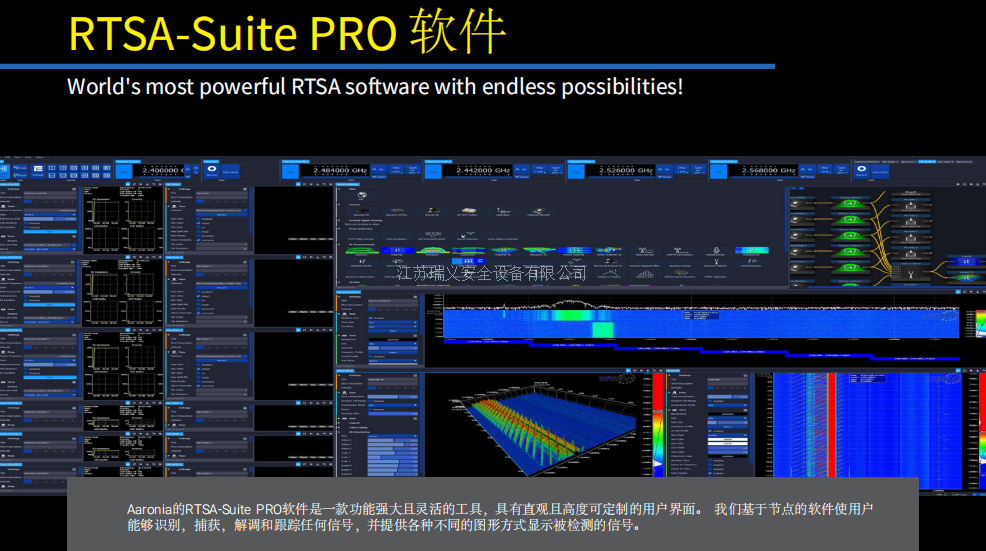Click the Record icon beside 2.400000 display

pyautogui.click(x=211, y=172)
